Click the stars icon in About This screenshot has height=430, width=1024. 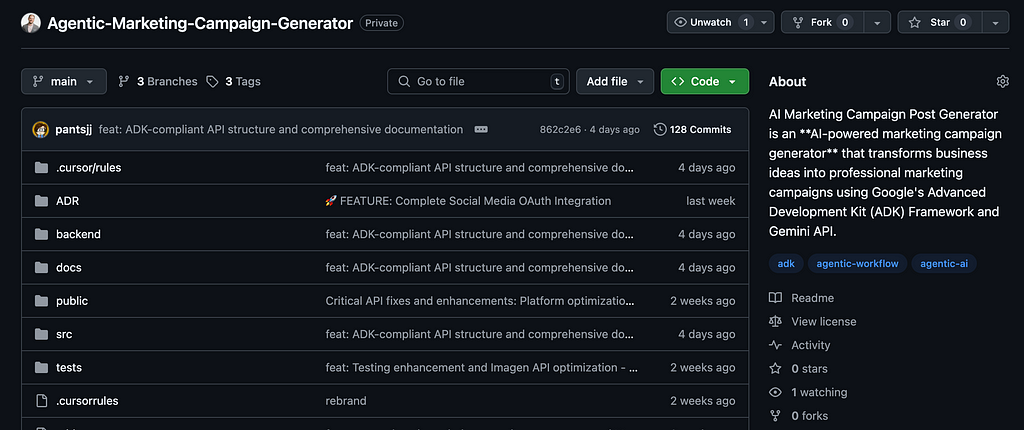pyautogui.click(x=775, y=369)
